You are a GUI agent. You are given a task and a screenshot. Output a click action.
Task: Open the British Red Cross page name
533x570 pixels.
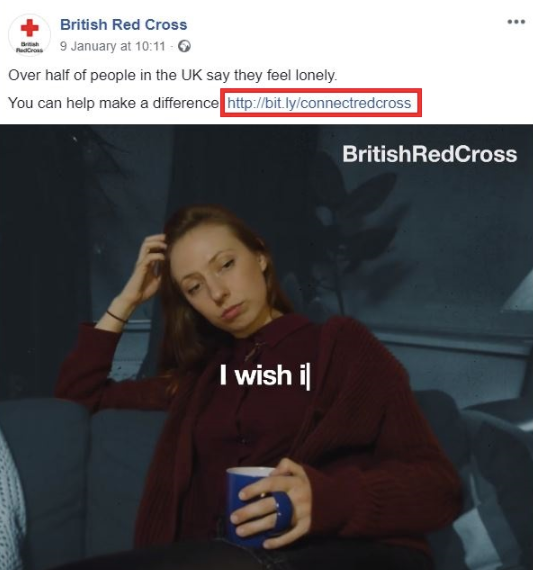(124, 25)
